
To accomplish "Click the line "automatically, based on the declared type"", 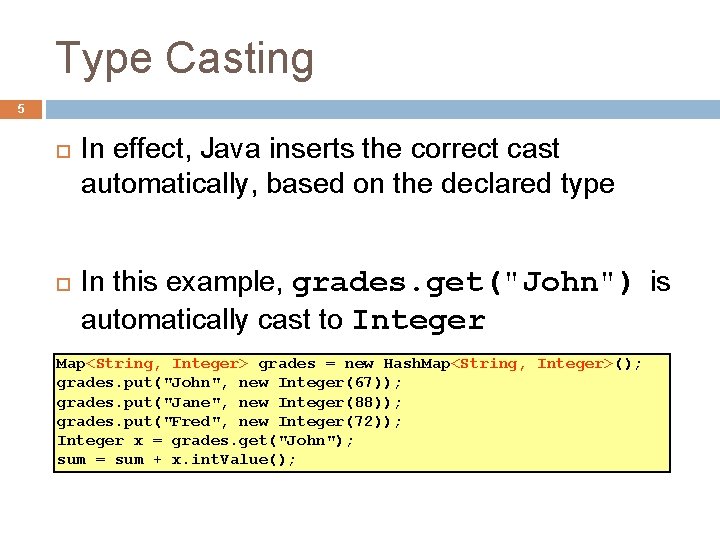I will [348, 185].
